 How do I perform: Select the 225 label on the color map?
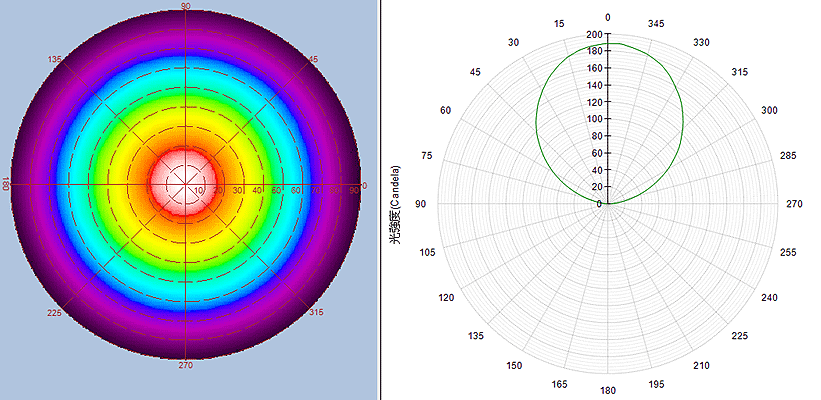point(55,313)
